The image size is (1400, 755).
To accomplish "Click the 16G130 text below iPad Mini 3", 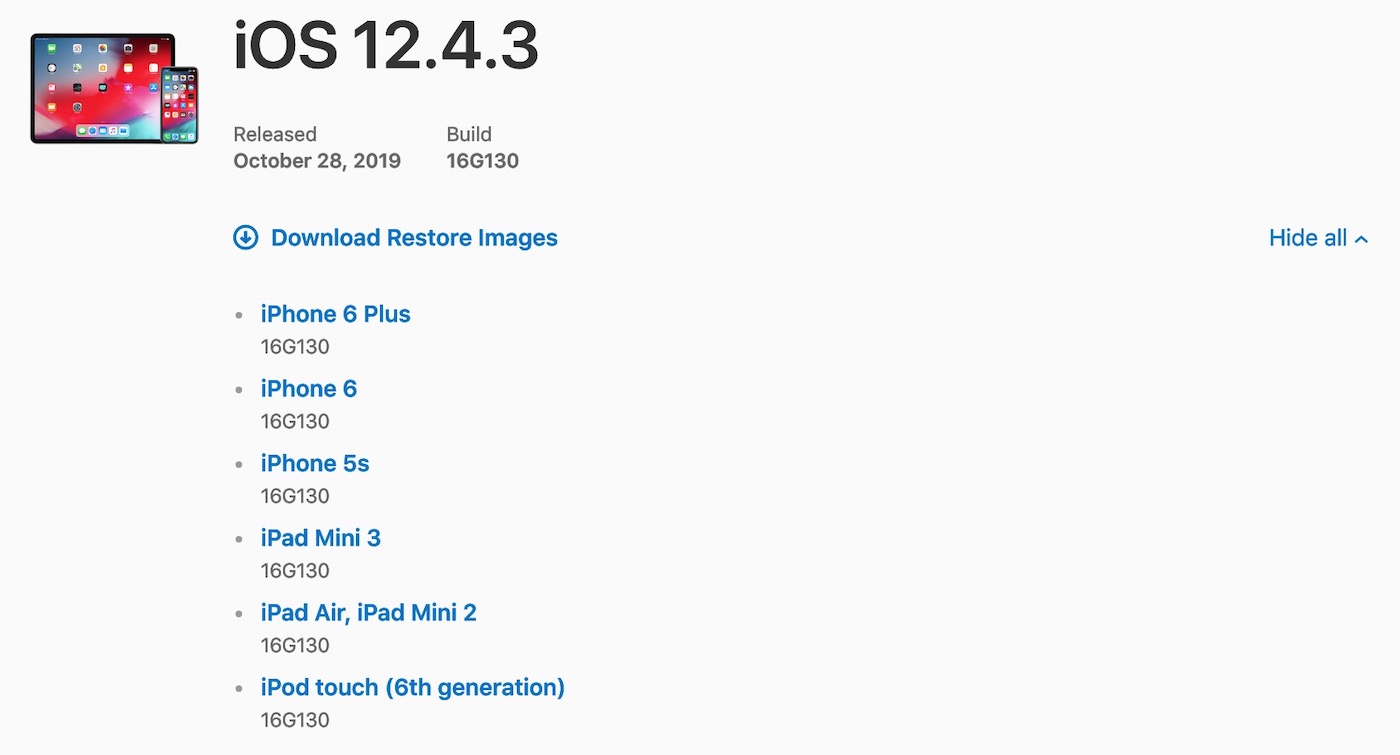I will click(x=295, y=571).
